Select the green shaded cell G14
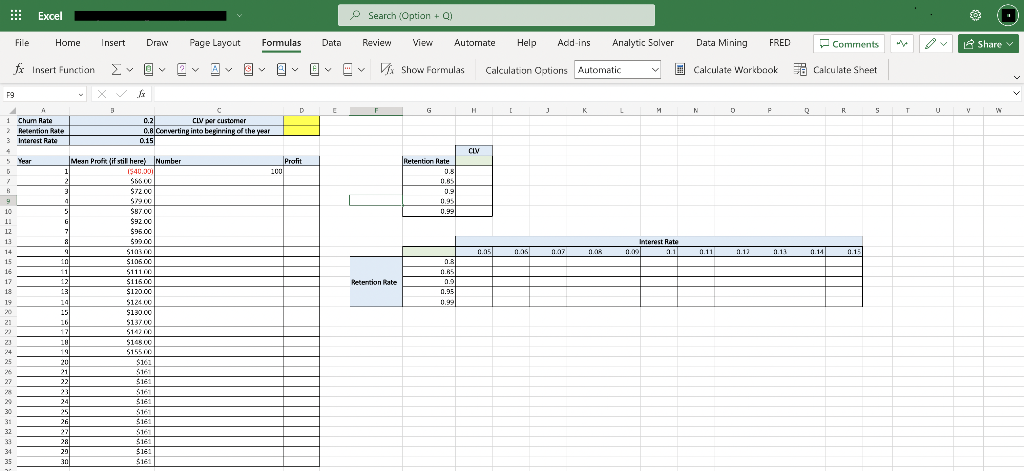Screen dimensions: 1024x471 429,251
